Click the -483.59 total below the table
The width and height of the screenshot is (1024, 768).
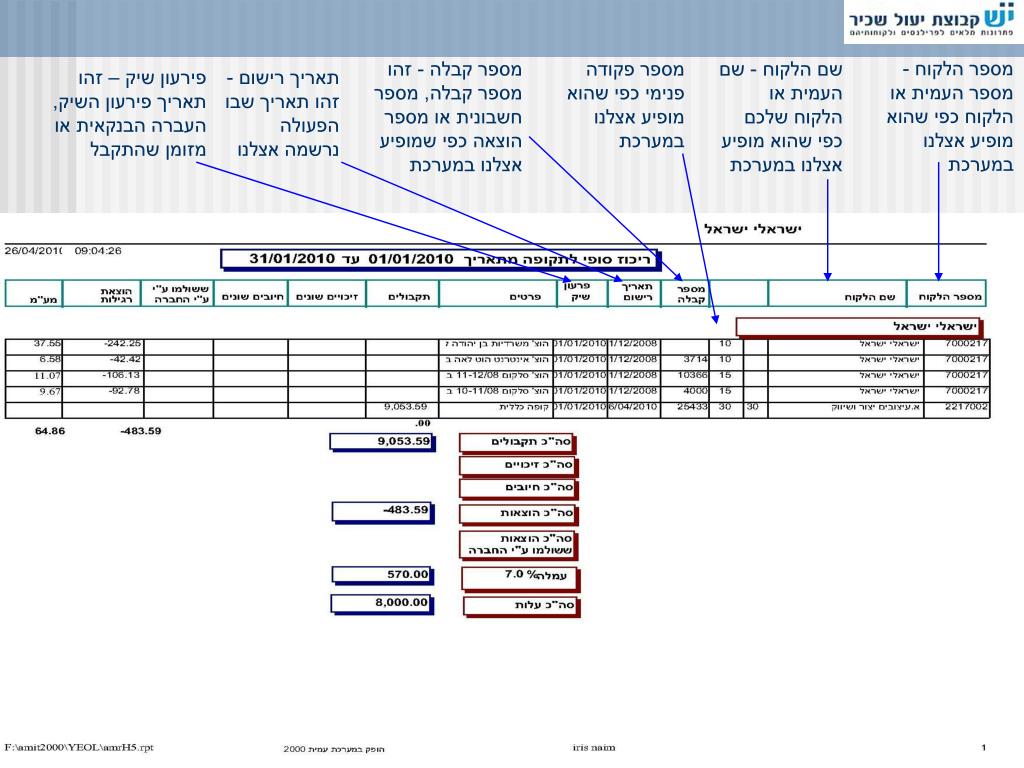[x=140, y=431]
